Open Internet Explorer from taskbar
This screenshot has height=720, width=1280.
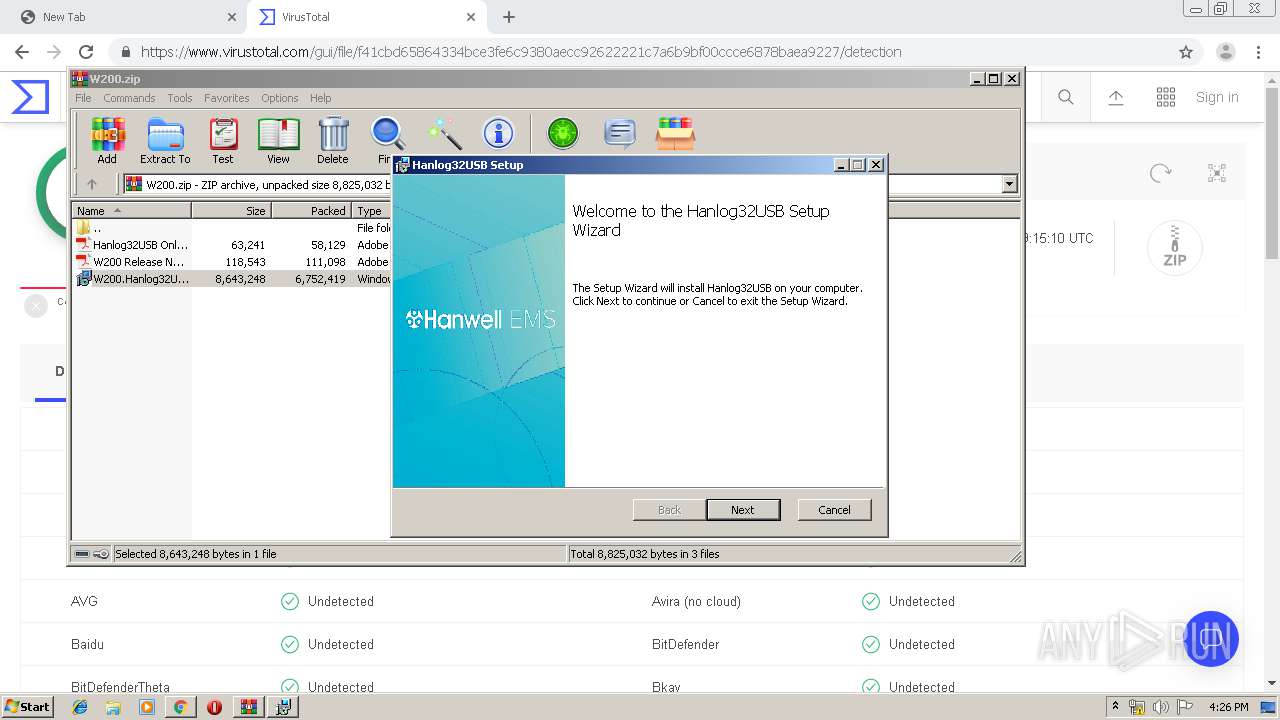coord(81,707)
